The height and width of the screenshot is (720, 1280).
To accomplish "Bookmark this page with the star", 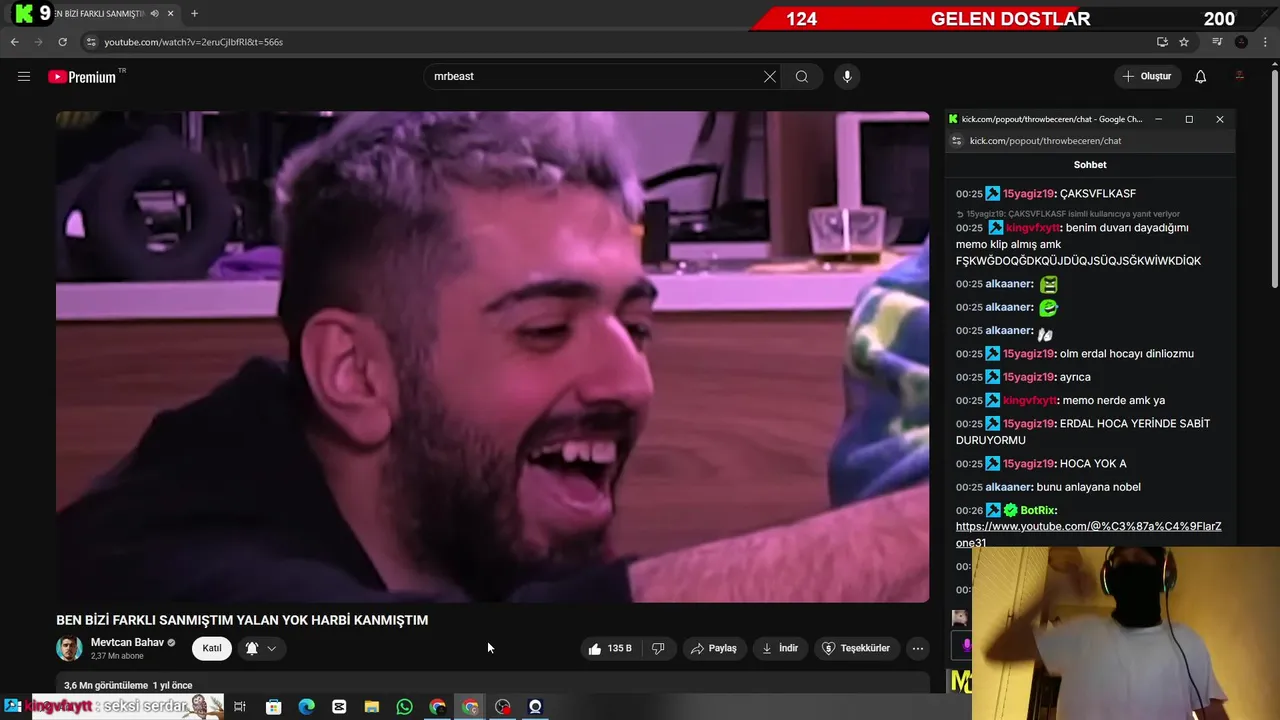I will (x=1184, y=42).
